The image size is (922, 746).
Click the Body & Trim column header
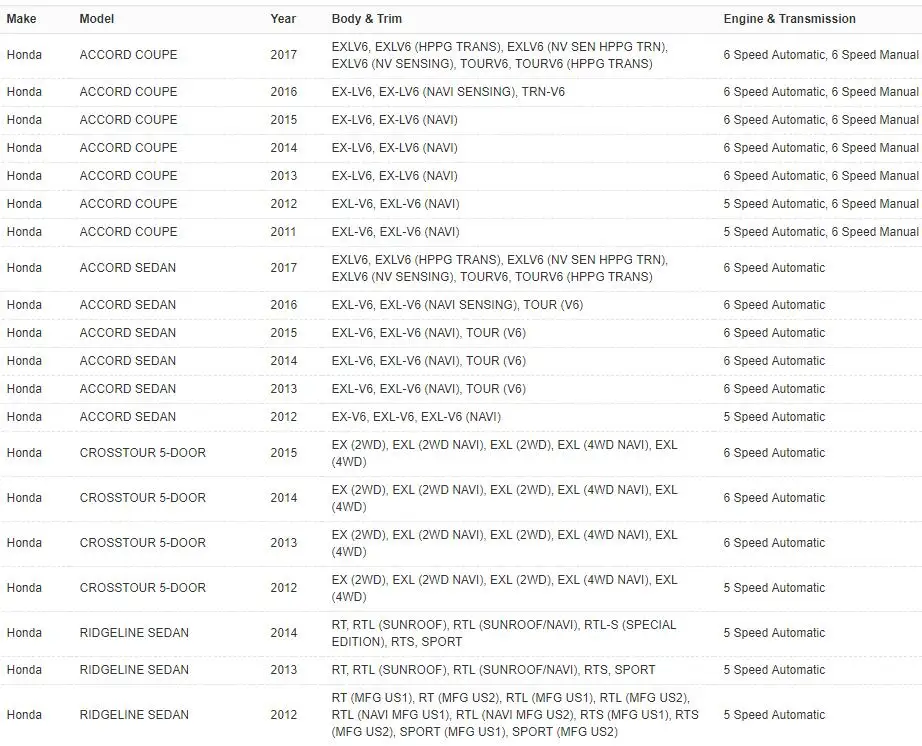coord(366,19)
